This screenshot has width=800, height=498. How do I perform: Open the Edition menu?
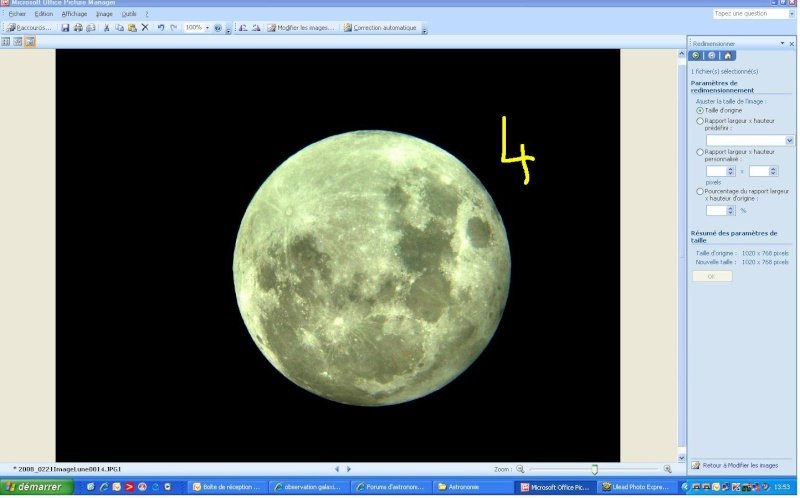click(44, 14)
